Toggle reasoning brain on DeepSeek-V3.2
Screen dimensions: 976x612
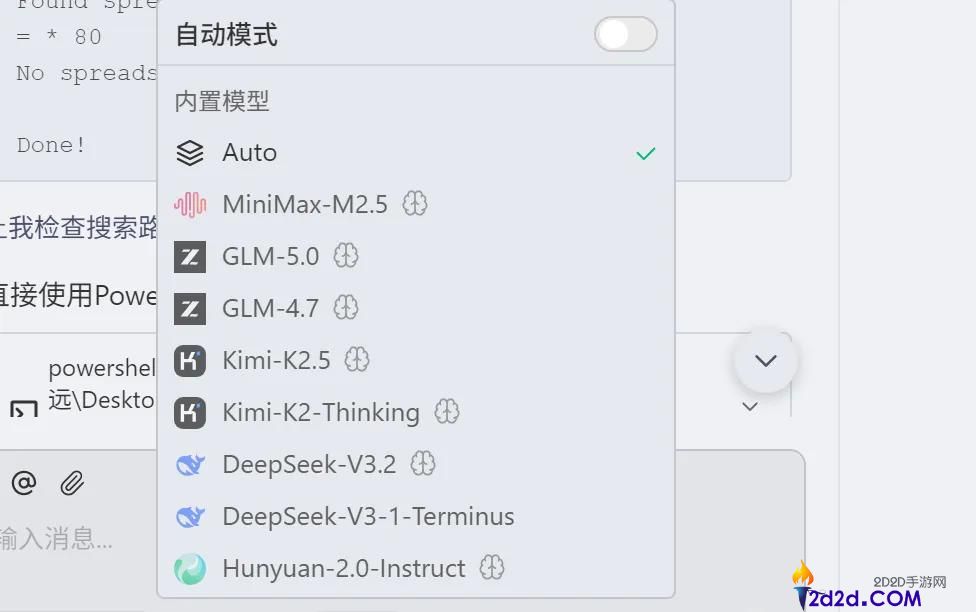click(423, 464)
